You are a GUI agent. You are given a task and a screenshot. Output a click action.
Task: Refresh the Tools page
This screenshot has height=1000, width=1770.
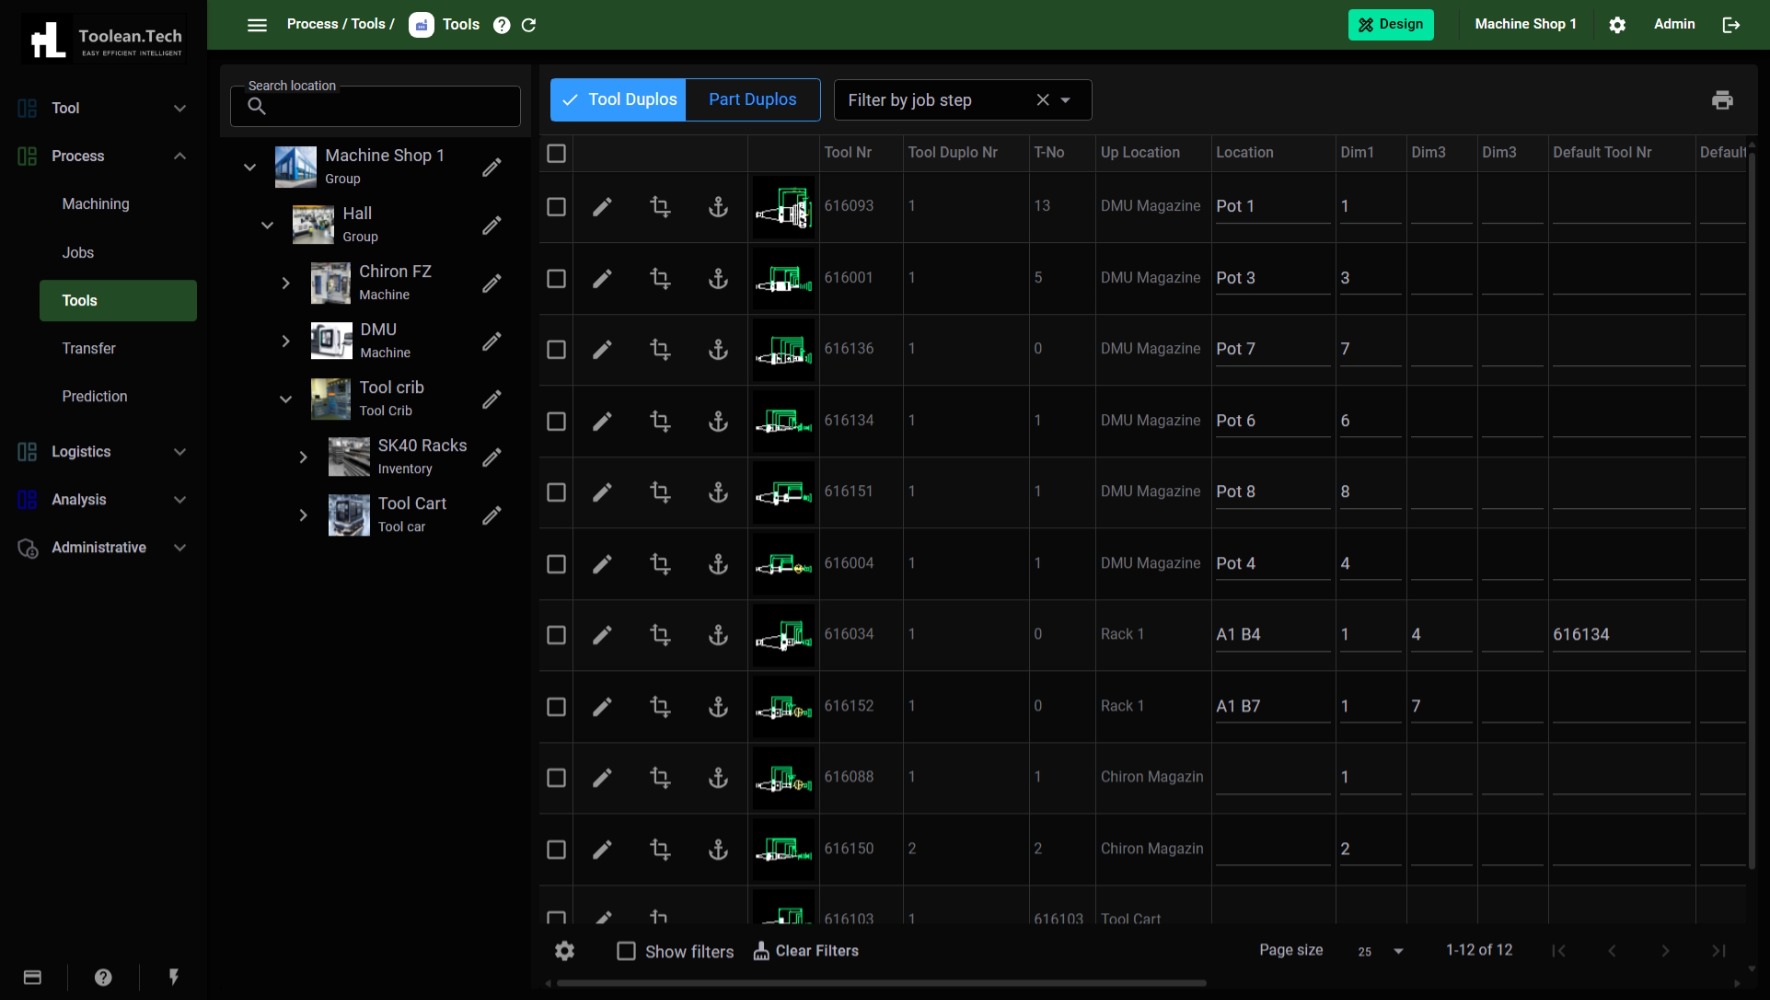[529, 24]
